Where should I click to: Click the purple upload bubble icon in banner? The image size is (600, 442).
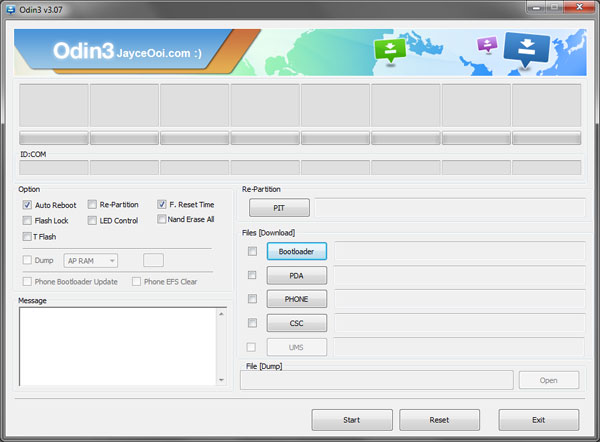pos(487,45)
